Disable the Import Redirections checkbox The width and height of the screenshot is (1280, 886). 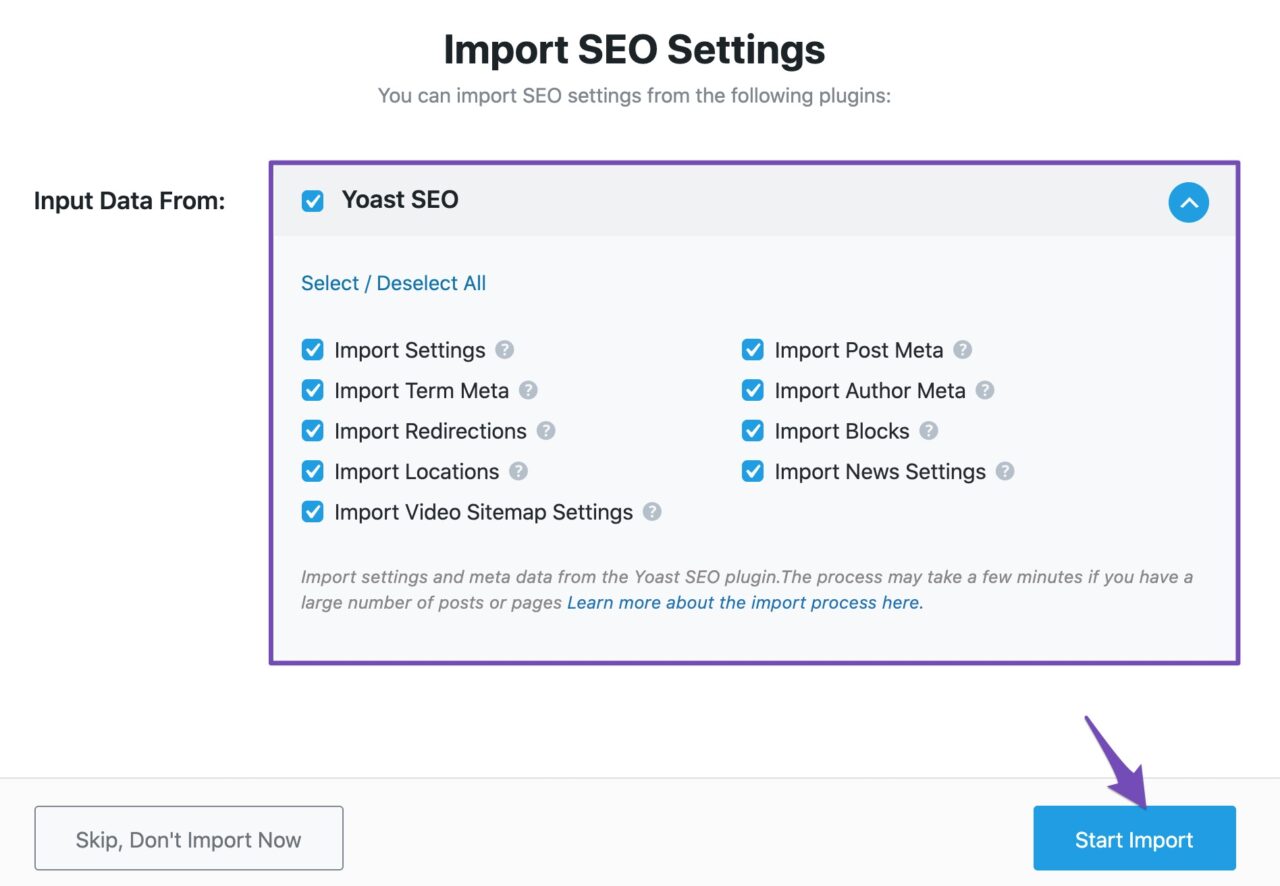coord(313,431)
